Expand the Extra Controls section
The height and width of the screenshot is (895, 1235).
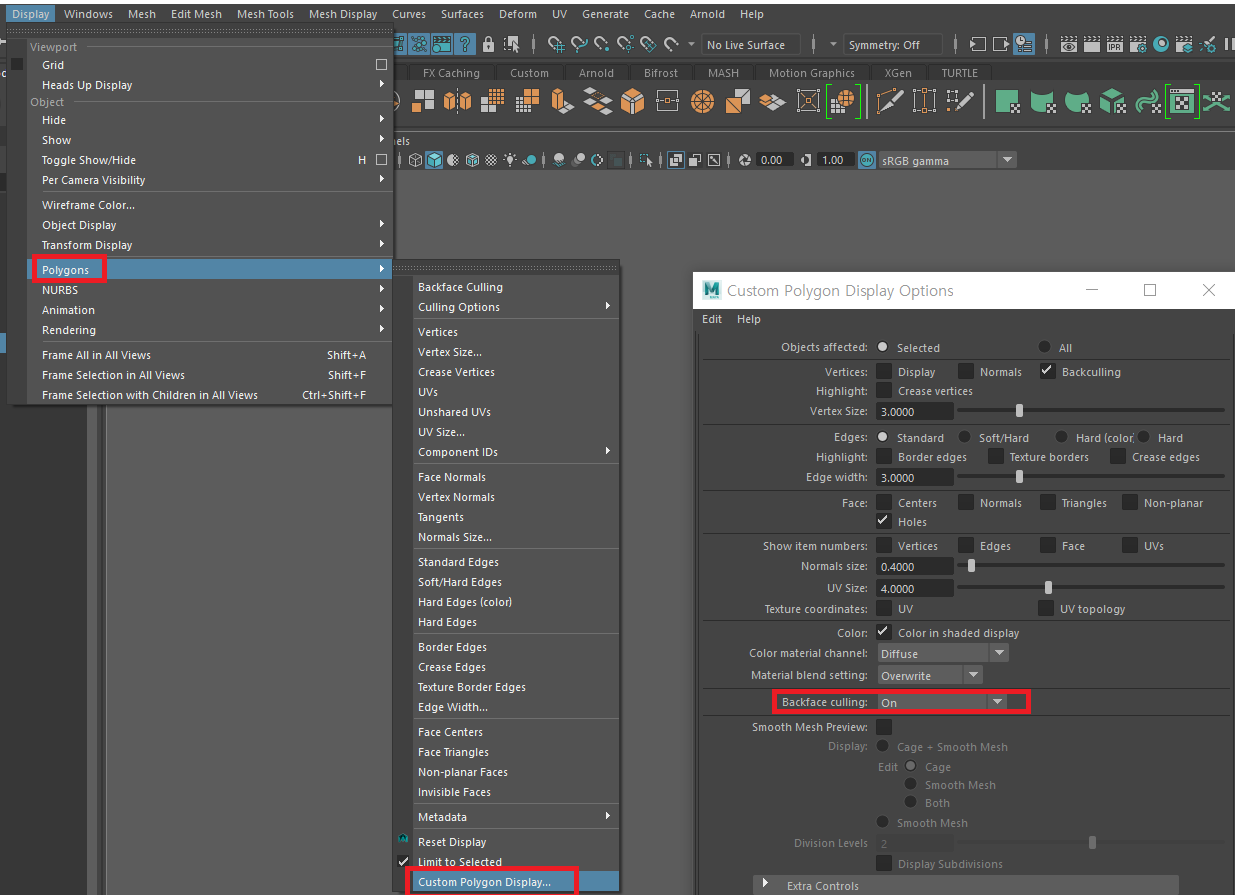pyautogui.click(x=766, y=885)
